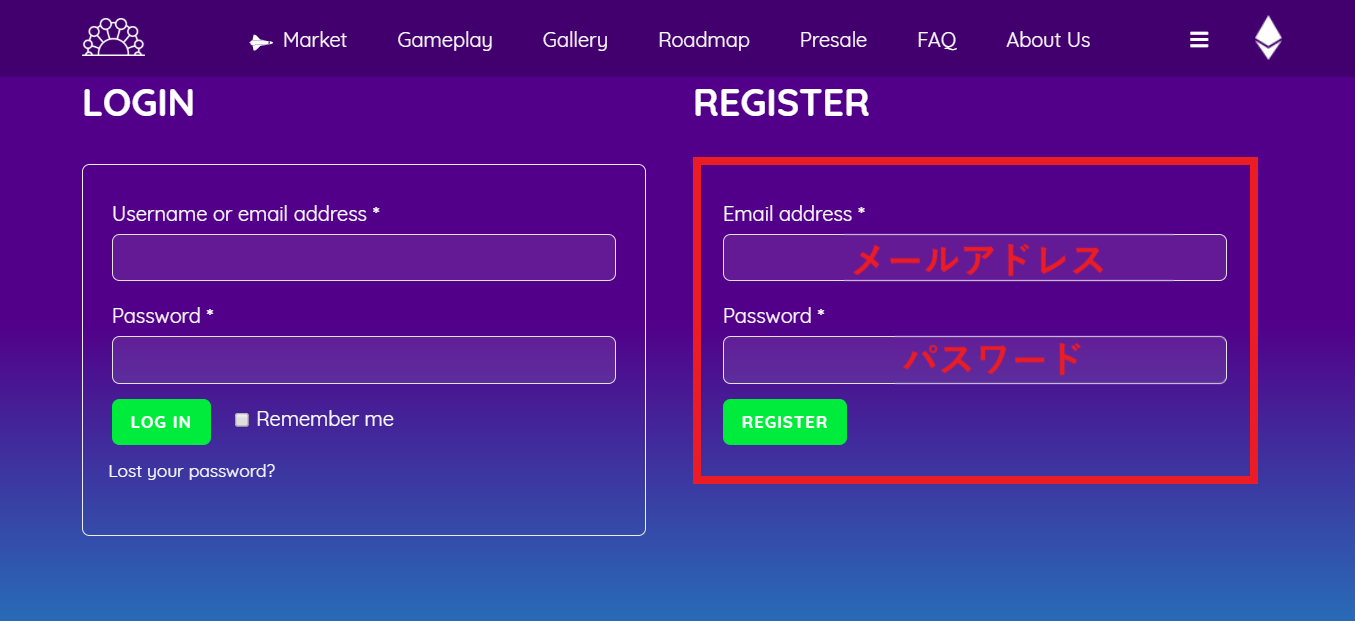The width and height of the screenshot is (1355, 621).
Task: Click the Remember me label text
Action: [325, 419]
